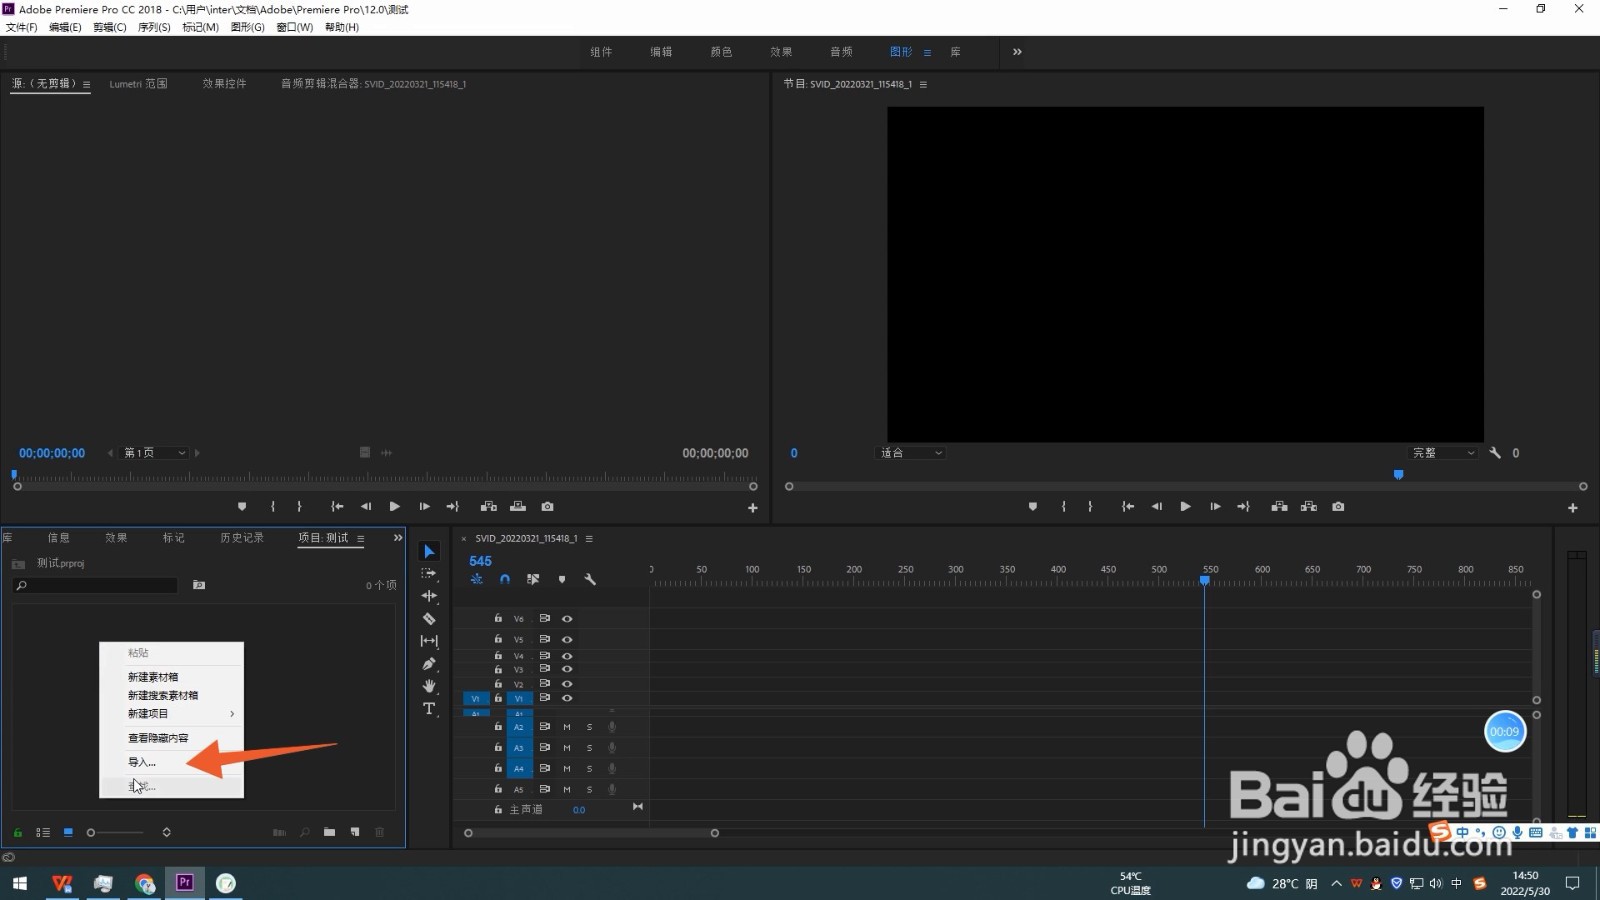The width and height of the screenshot is (1600, 900).
Task: Toggle project writable lock icon
Action: [x=17, y=832]
